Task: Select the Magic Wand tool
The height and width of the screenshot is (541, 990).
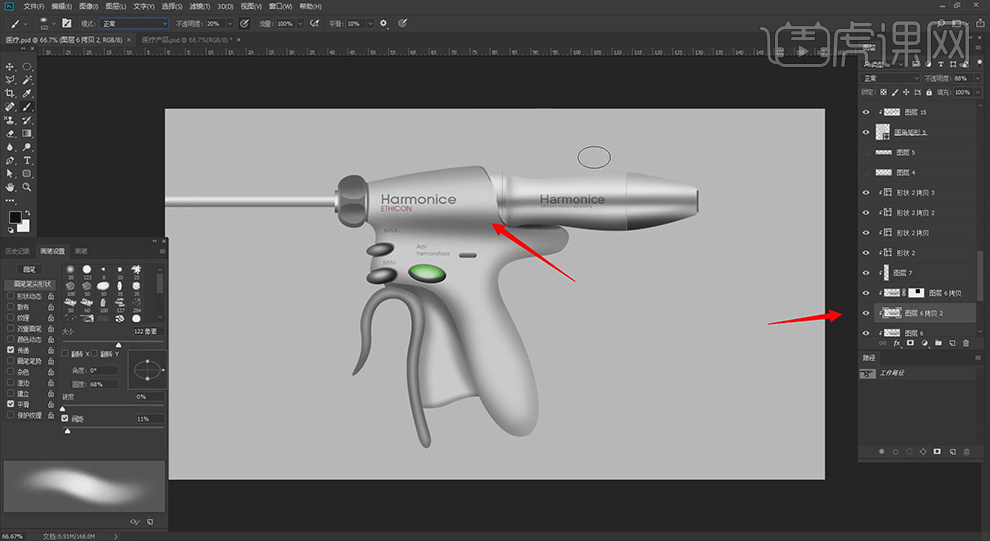Action: click(x=27, y=80)
